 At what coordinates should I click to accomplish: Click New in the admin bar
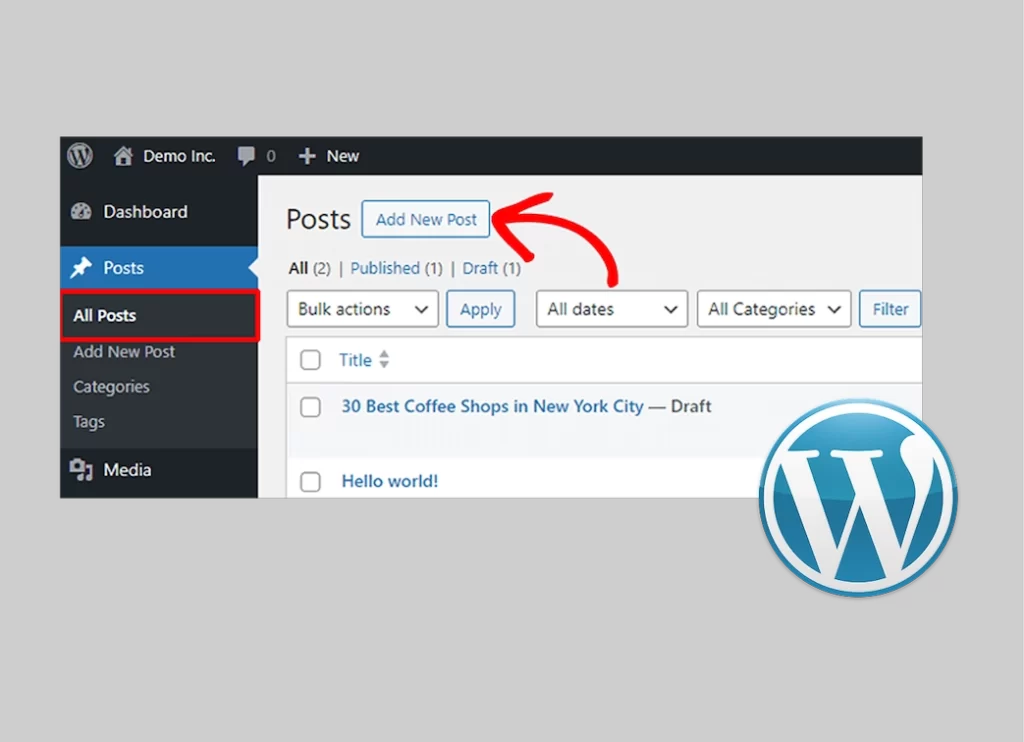click(x=343, y=156)
